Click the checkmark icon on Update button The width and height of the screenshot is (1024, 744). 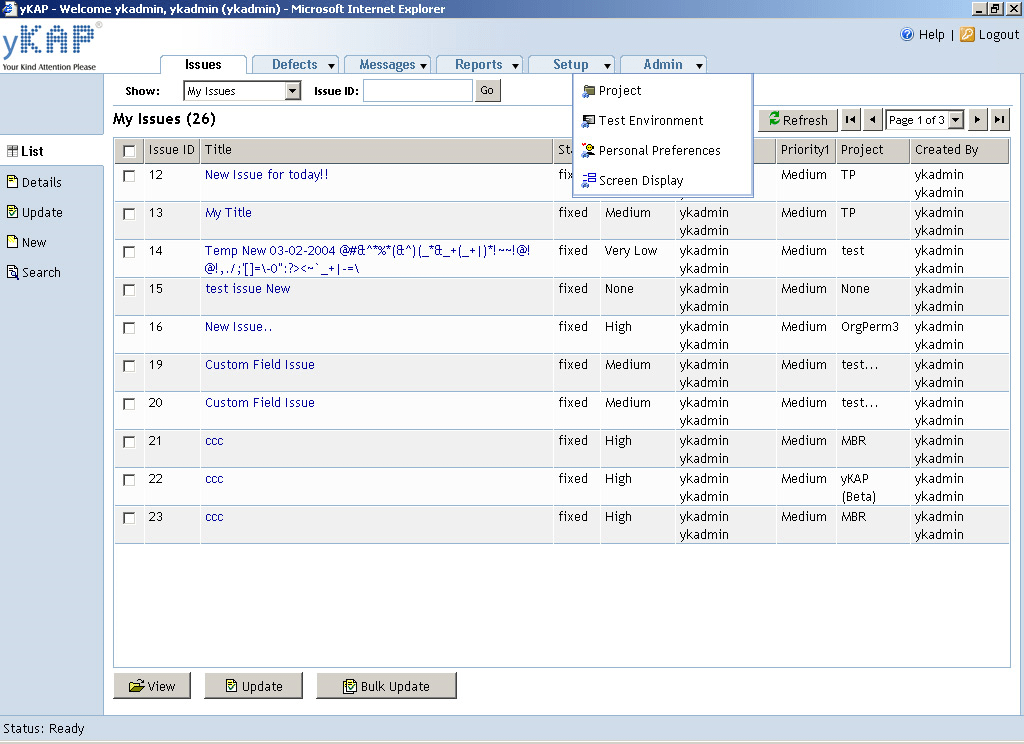[x=231, y=686]
